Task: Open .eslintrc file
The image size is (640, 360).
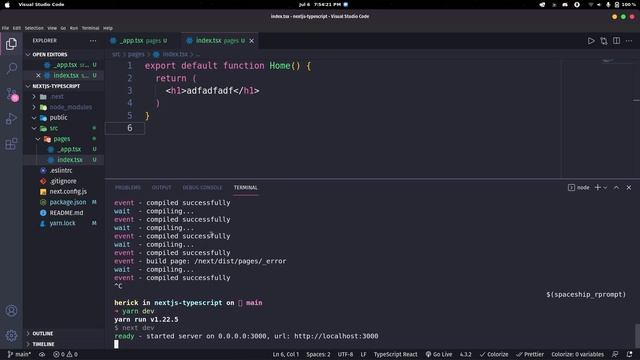Action: click(x=60, y=171)
